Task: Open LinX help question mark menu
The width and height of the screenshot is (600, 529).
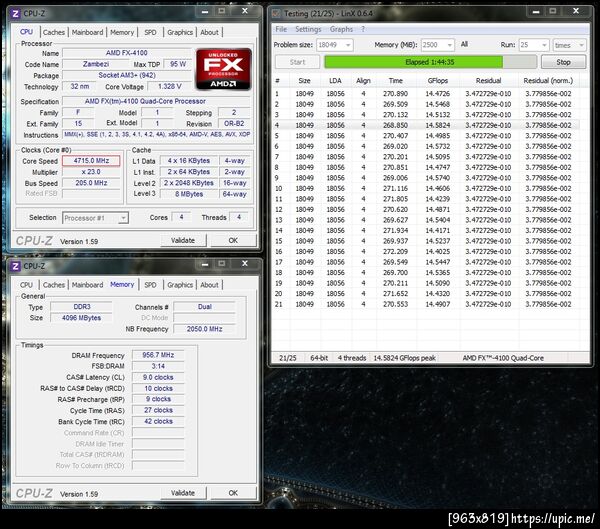Action: coord(363,29)
